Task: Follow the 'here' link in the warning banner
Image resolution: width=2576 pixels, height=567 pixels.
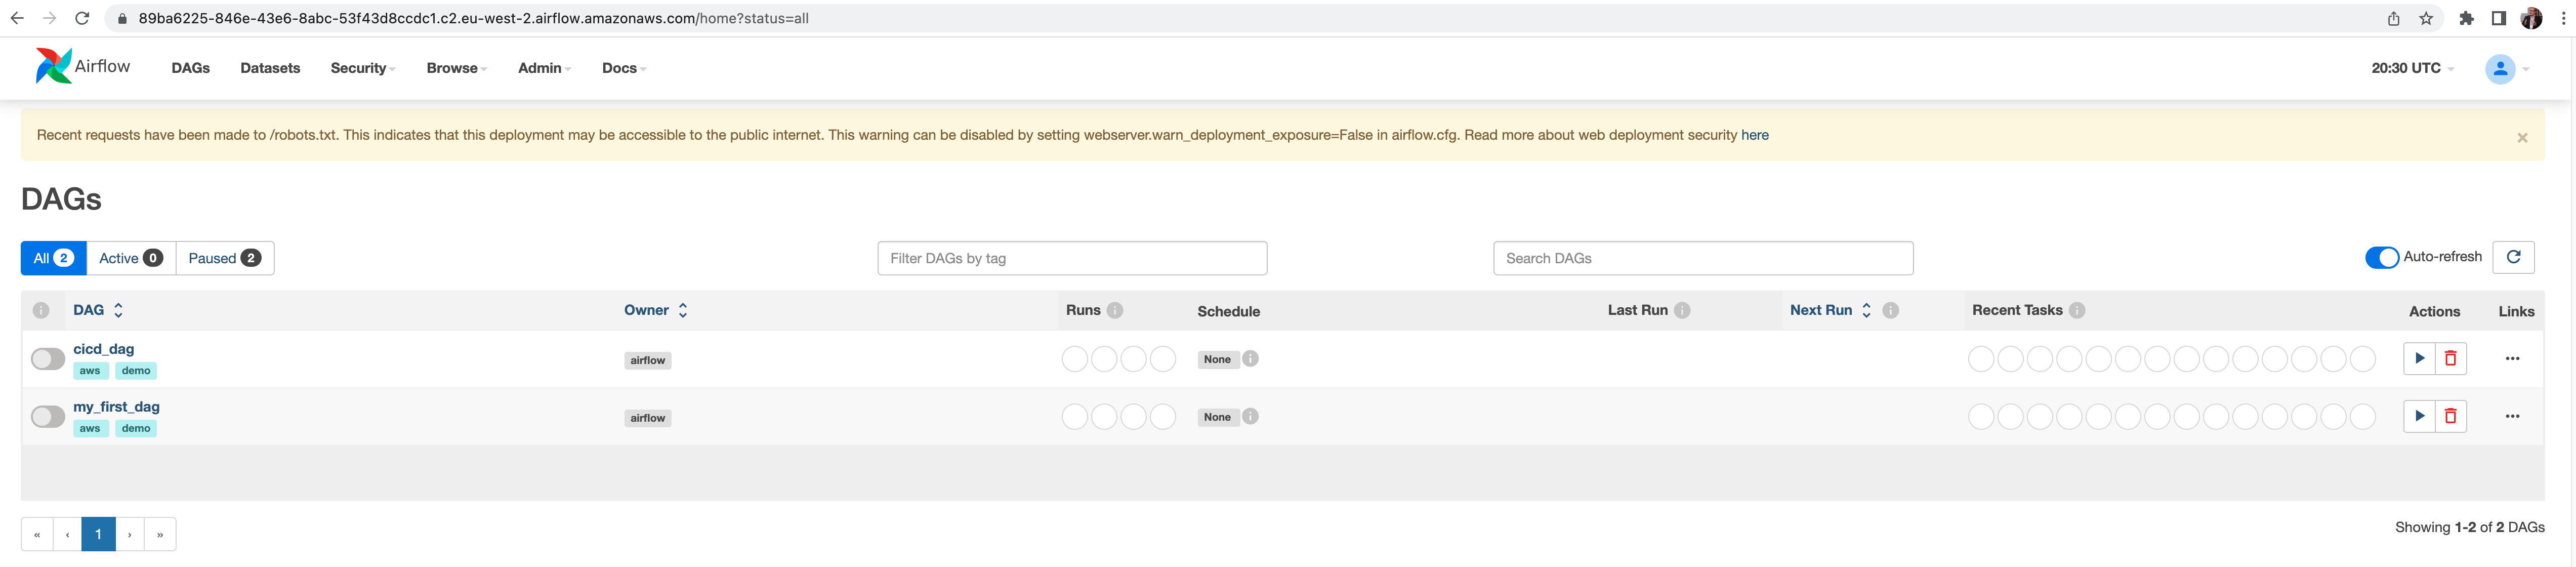Action: [x=1754, y=135]
